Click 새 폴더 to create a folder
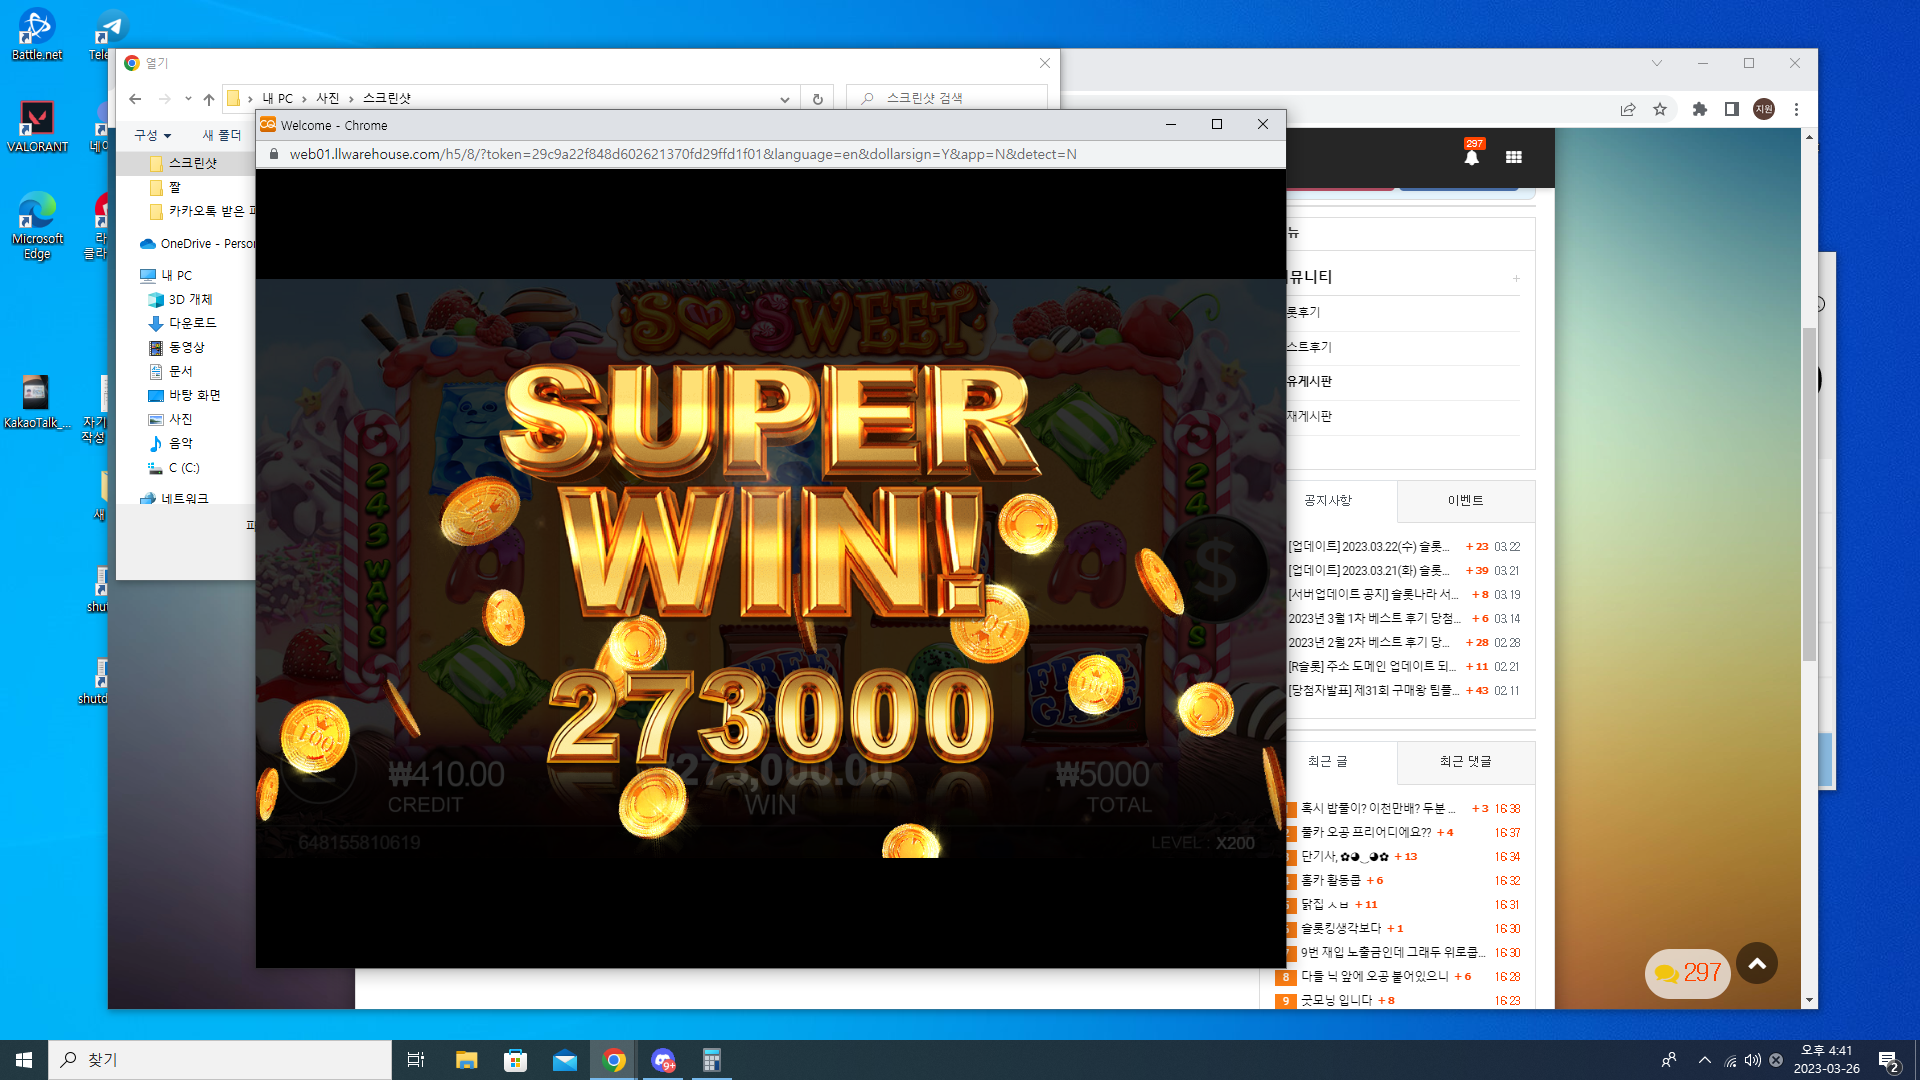Screen dimensions: 1920x1080 coord(222,135)
